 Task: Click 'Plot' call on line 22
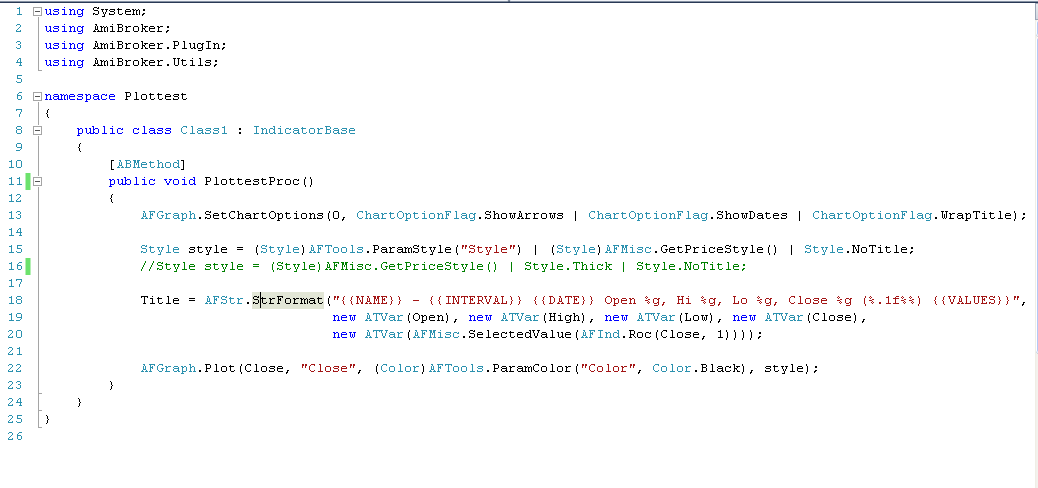coord(220,368)
